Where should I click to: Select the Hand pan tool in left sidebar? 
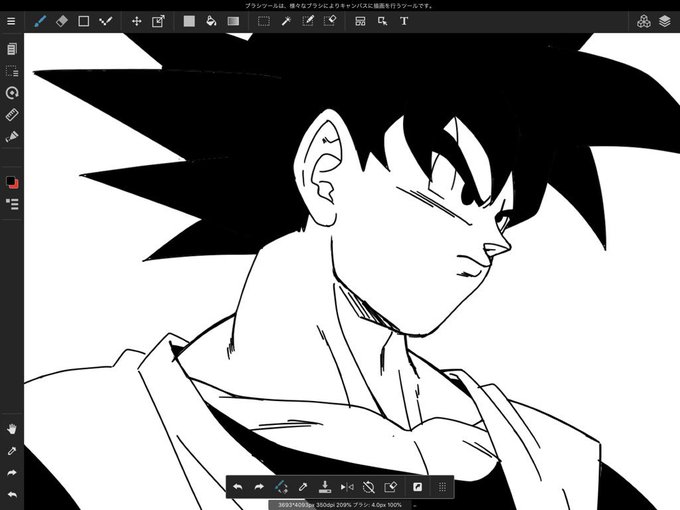[x=12, y=429]
